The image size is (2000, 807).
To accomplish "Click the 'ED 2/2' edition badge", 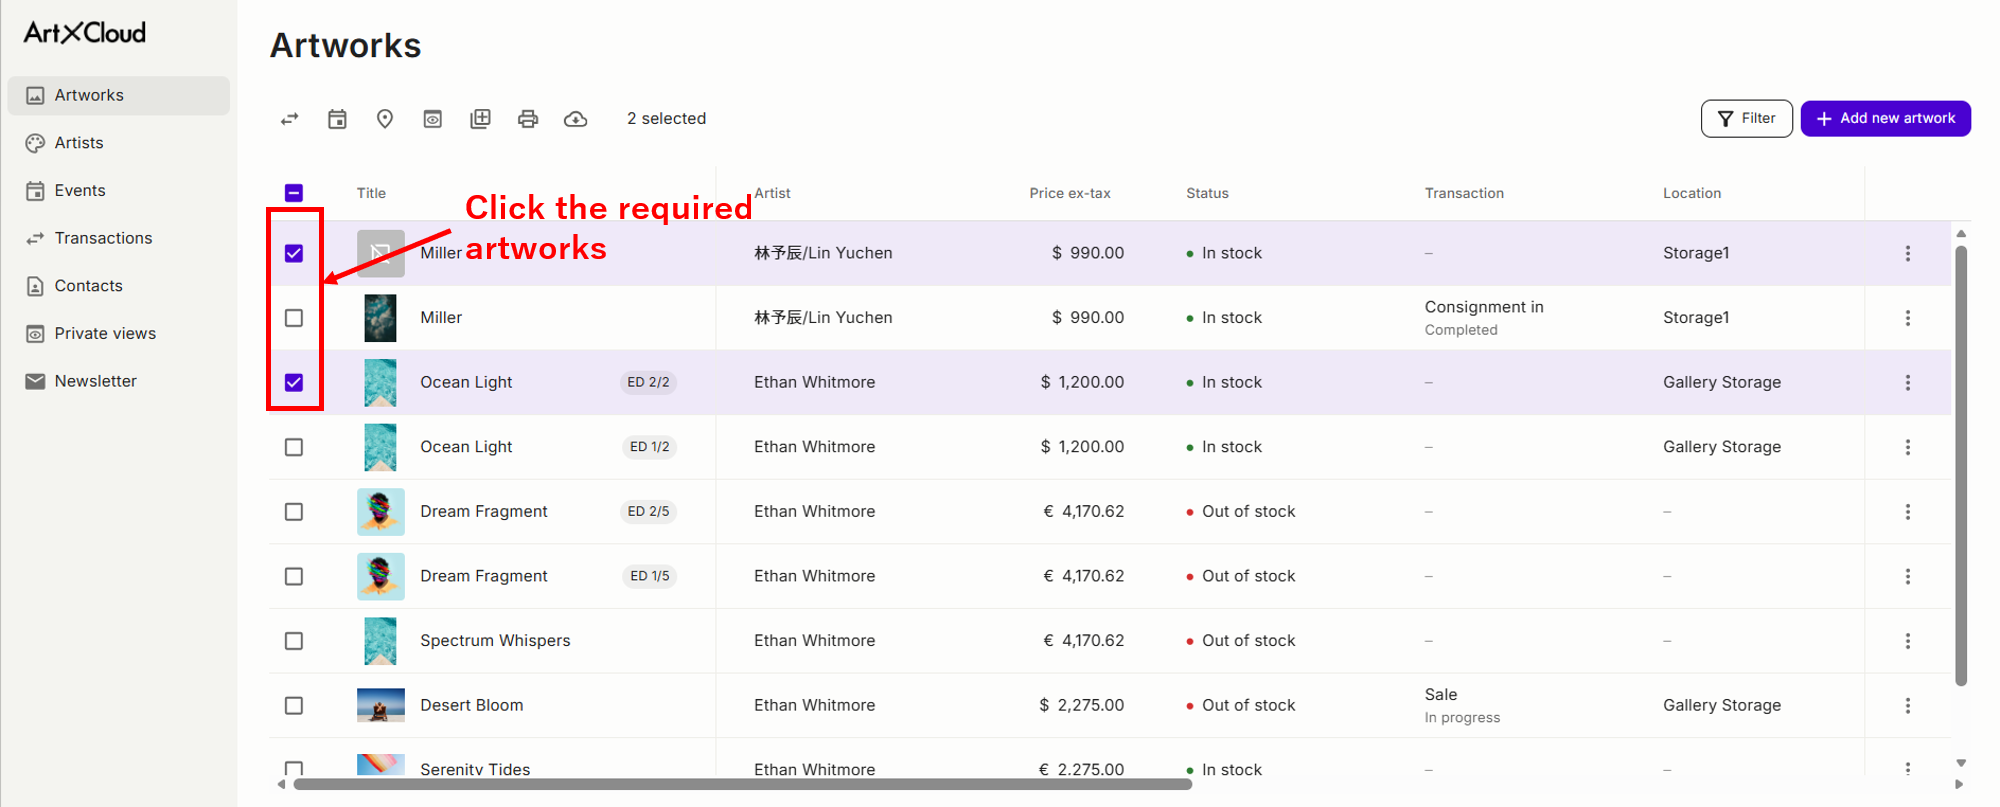I will pyautogui.click(x=648, y=382).
